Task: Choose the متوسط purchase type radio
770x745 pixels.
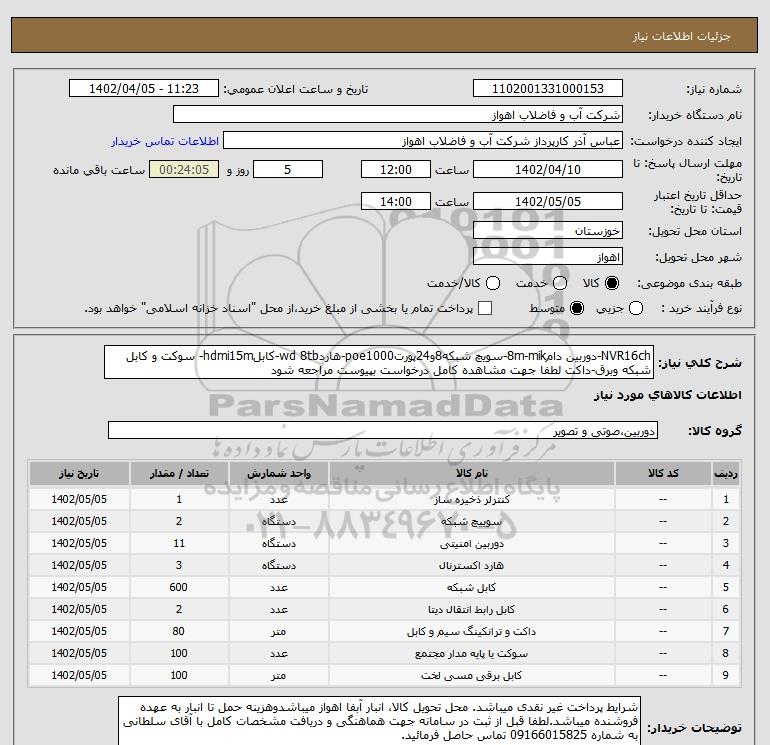Action: 577,308
